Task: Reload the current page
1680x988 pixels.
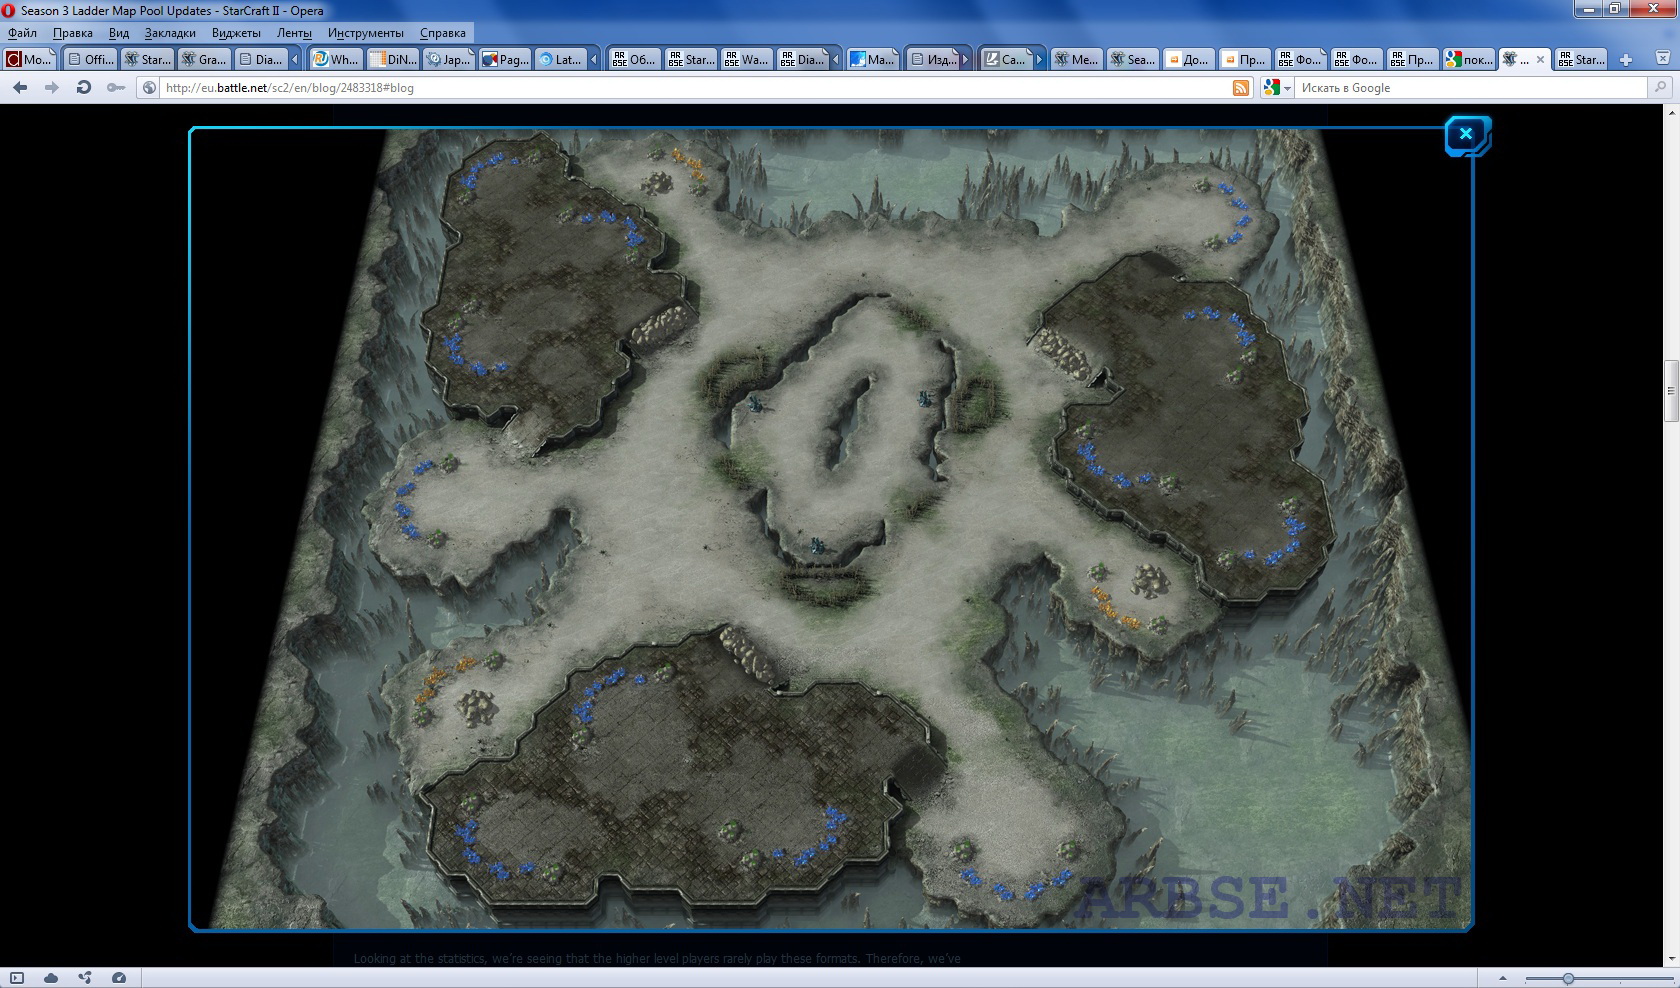Action: (84, 87)
